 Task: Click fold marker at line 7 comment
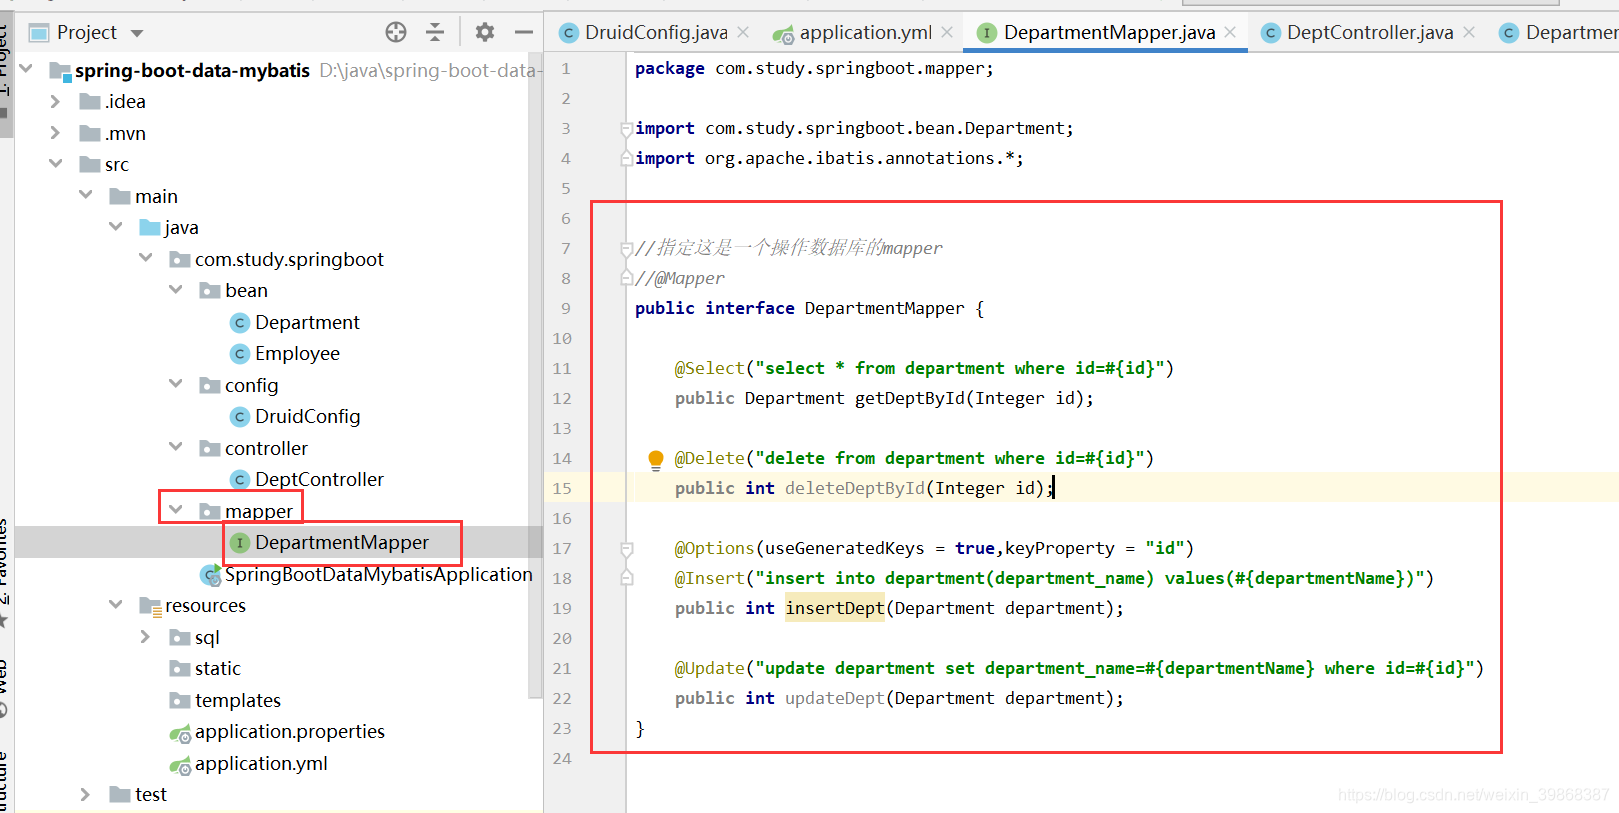(626, 249)
